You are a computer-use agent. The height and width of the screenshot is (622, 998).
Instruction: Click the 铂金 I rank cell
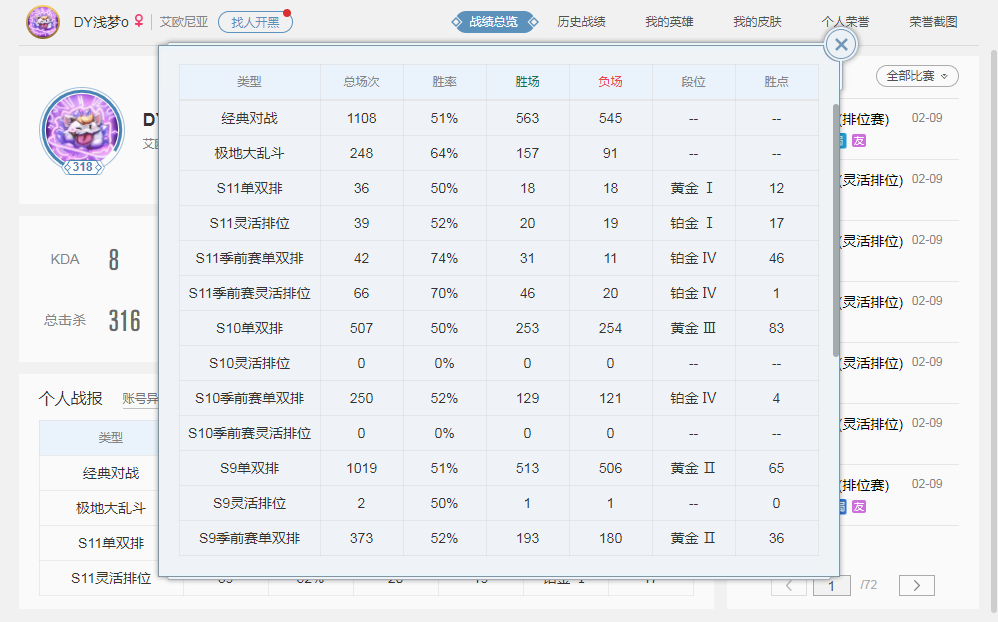[x=692, y=223]
